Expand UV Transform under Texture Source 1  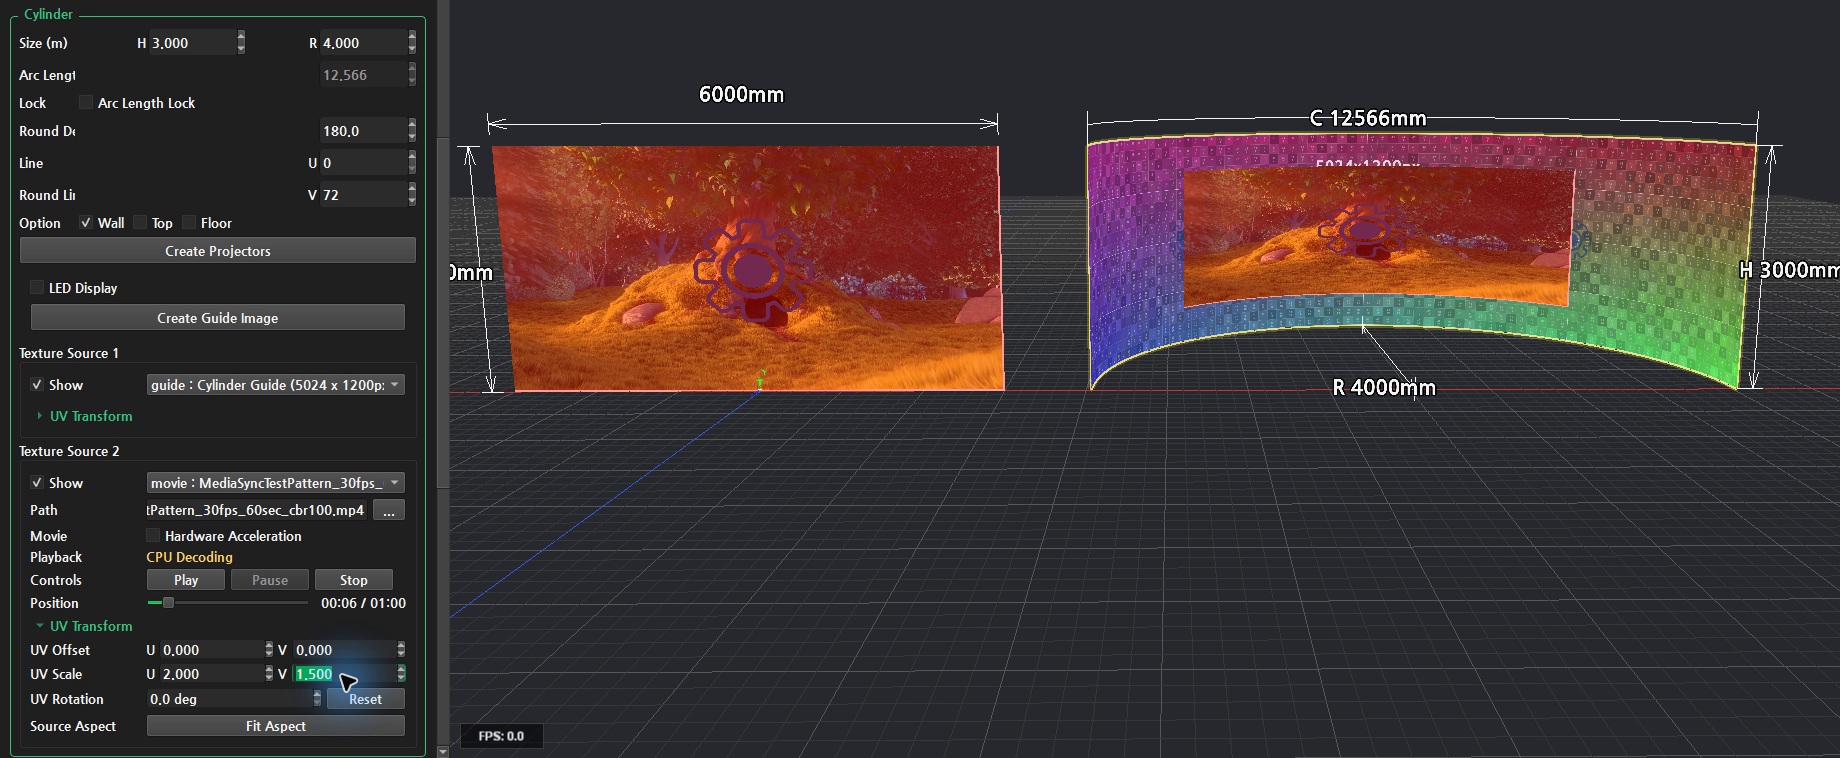pyautogui.click(x=85, y=416)
